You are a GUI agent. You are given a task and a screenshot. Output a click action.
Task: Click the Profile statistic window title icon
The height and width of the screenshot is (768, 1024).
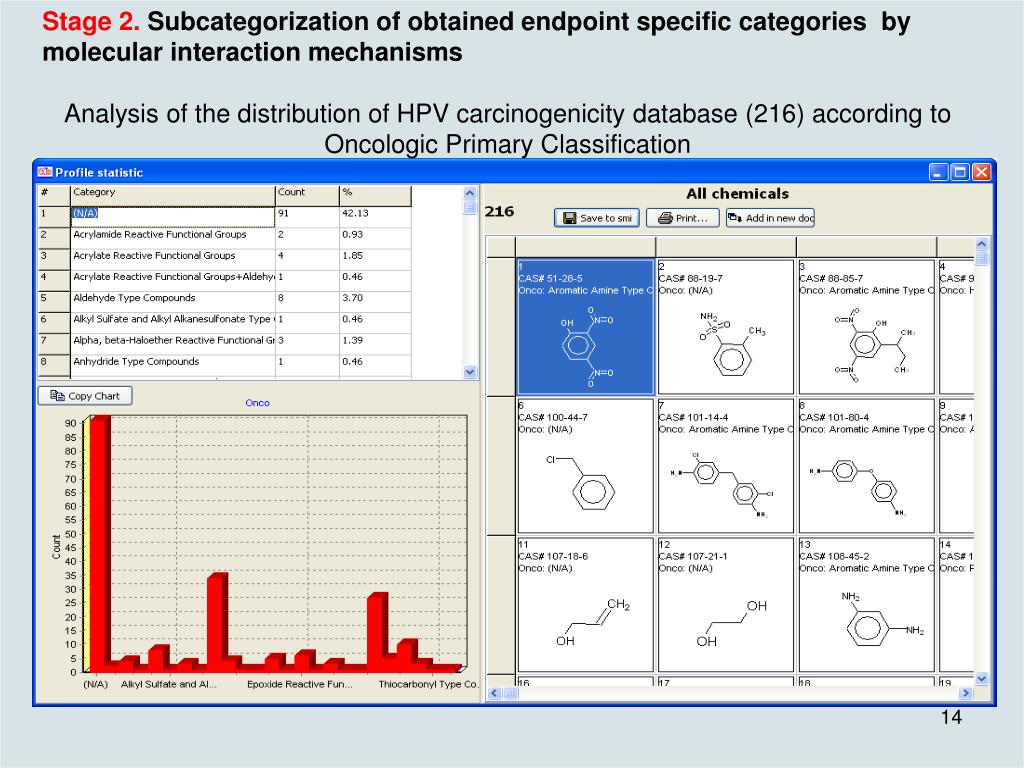[44, 172]
